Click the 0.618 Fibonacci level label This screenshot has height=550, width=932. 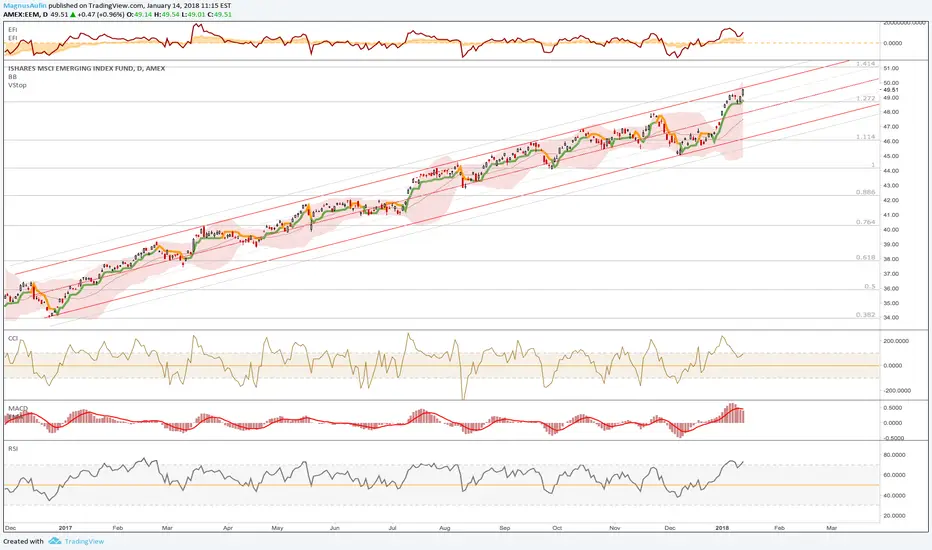coord(865,257)
